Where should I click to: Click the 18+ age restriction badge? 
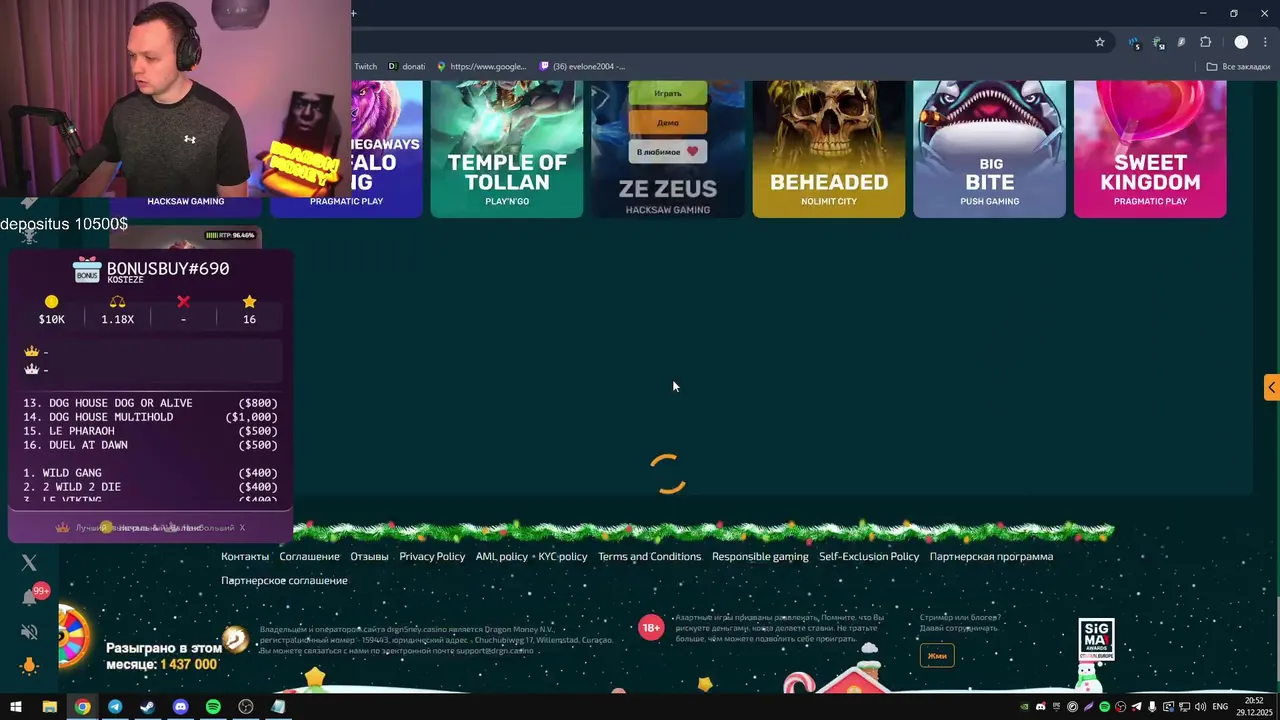651,628
